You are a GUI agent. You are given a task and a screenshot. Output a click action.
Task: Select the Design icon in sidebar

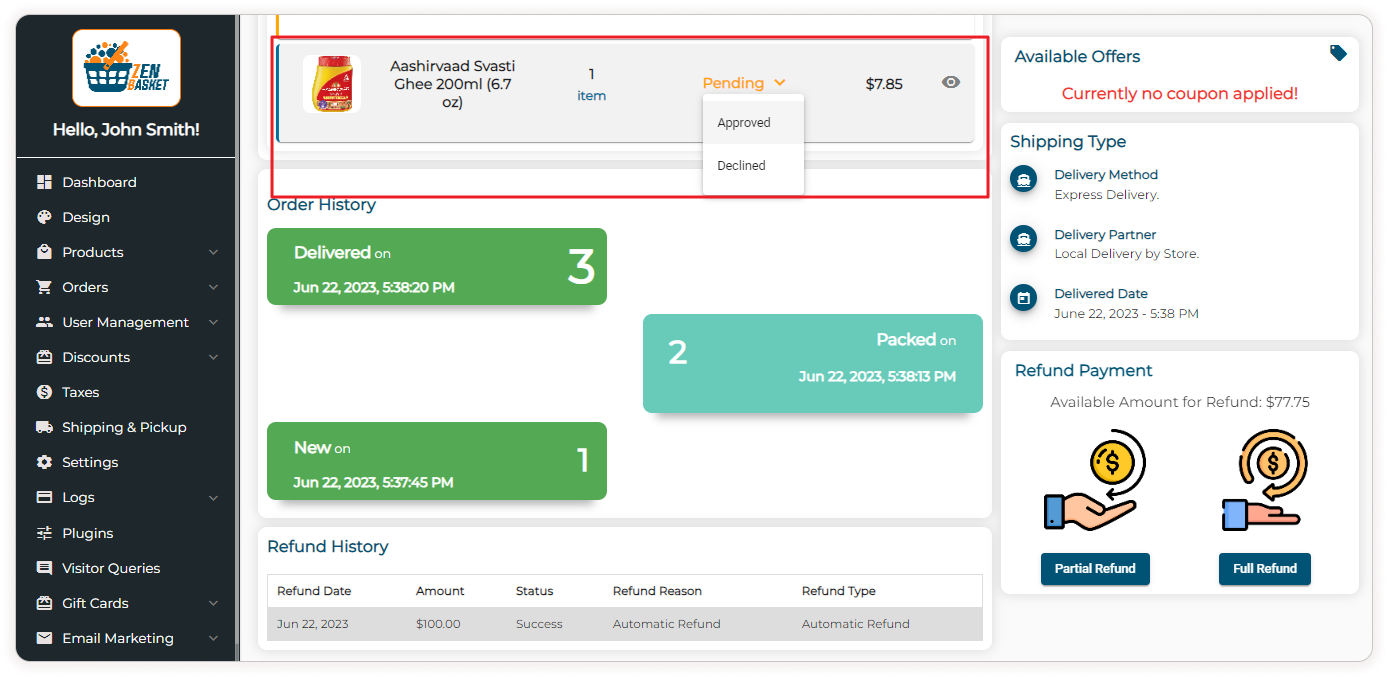[46, 217]
